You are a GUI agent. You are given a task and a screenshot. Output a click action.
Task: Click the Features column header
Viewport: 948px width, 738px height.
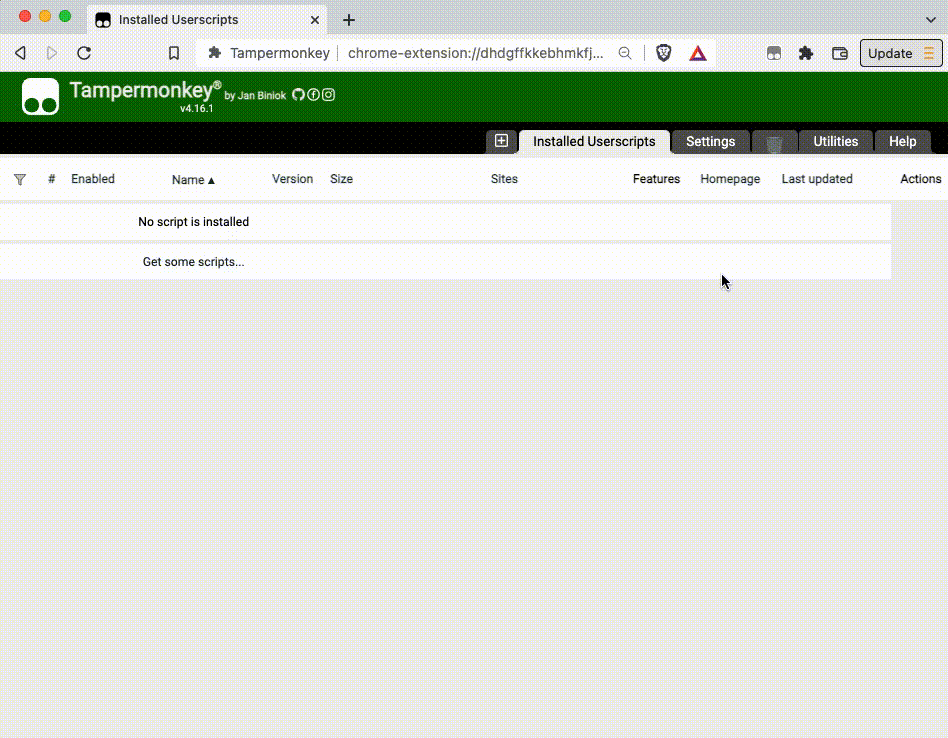[x=656, y=179]
